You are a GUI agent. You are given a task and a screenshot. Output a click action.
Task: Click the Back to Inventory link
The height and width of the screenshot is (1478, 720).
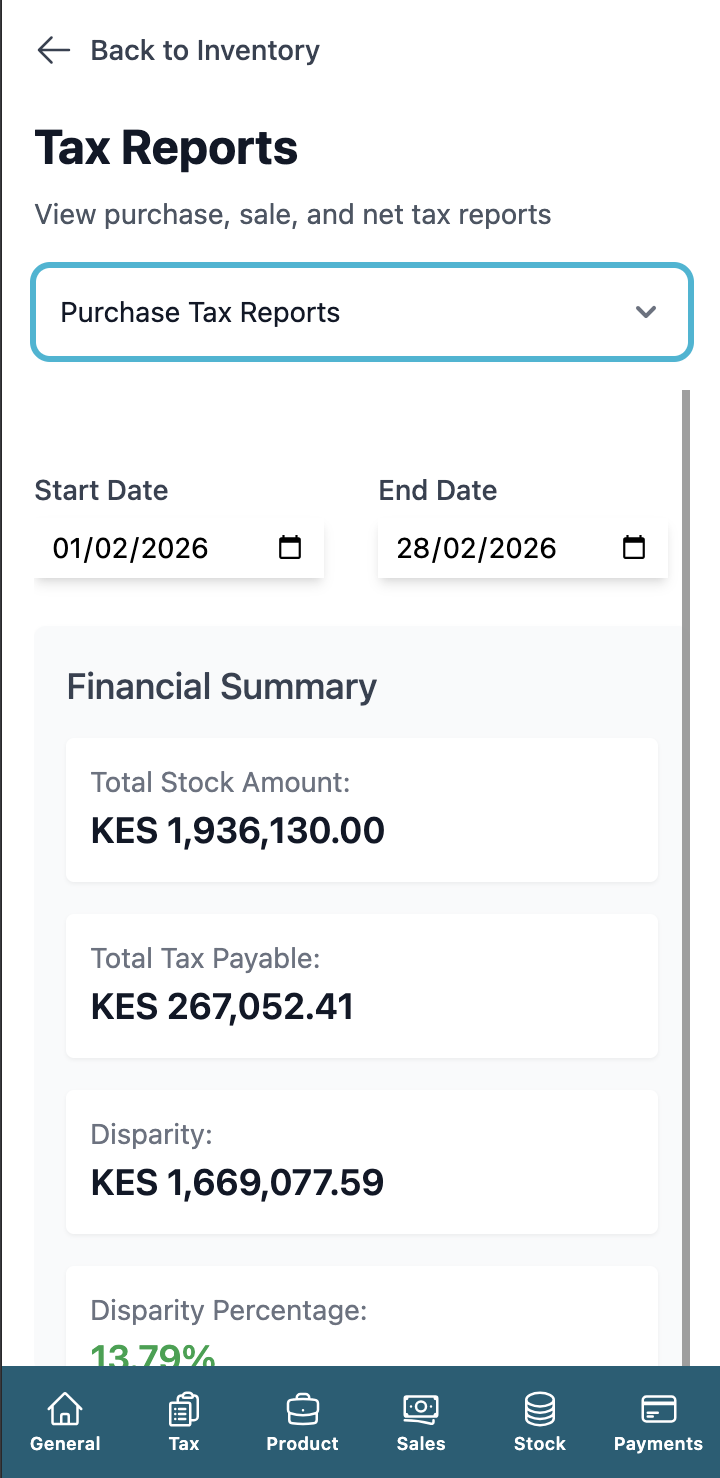point(204,50)
